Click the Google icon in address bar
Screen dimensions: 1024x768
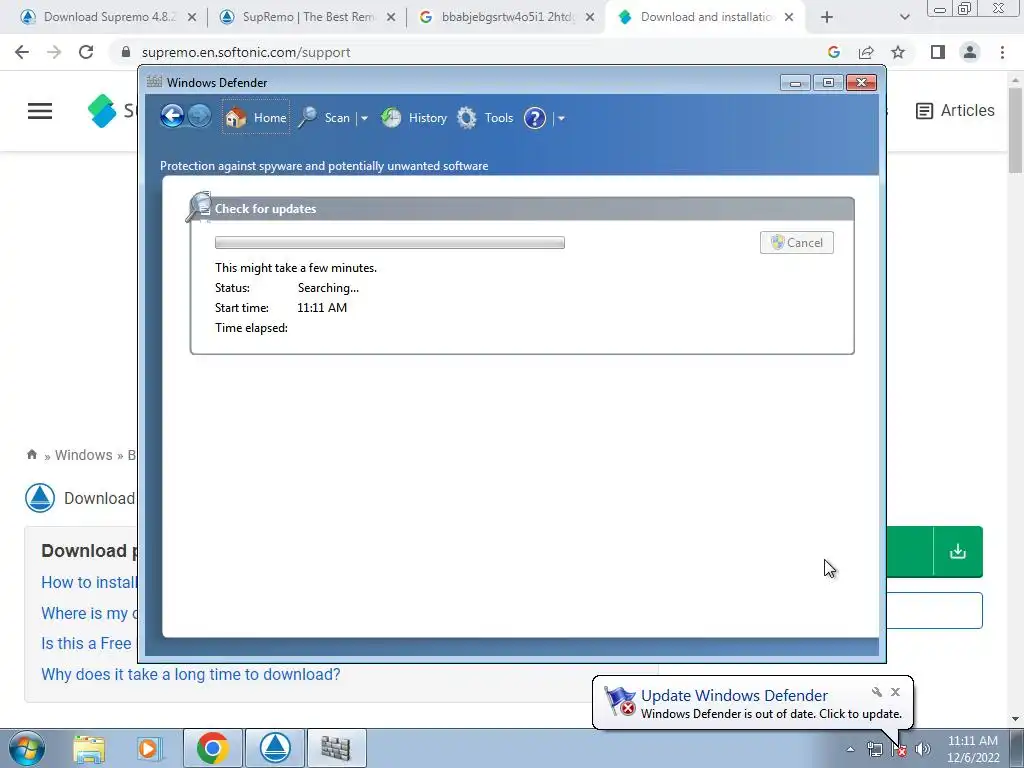833,52
